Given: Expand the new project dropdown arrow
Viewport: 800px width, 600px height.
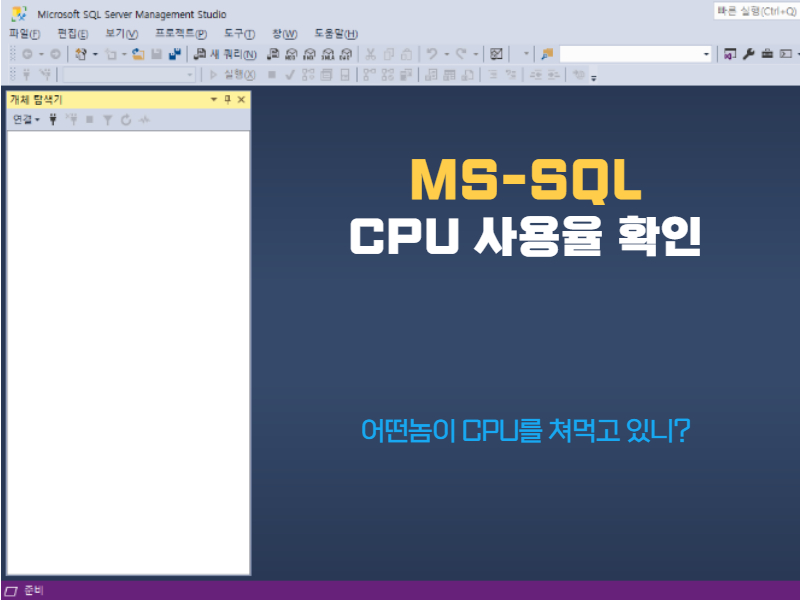Looking at the screenshot, I should (95, 54).
